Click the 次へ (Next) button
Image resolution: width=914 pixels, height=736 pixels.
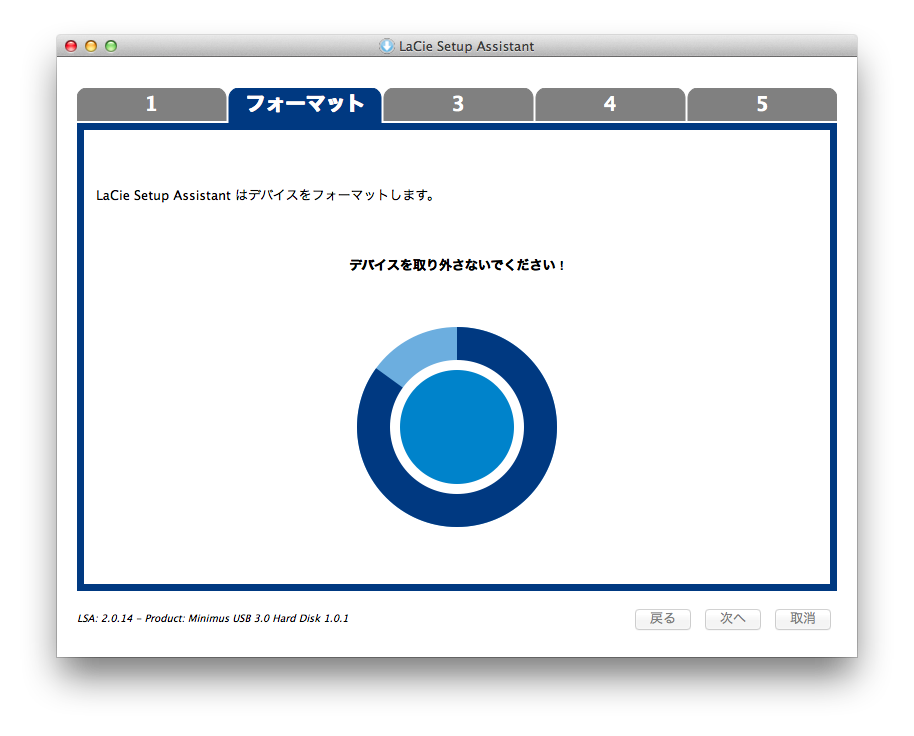point(733,619)
